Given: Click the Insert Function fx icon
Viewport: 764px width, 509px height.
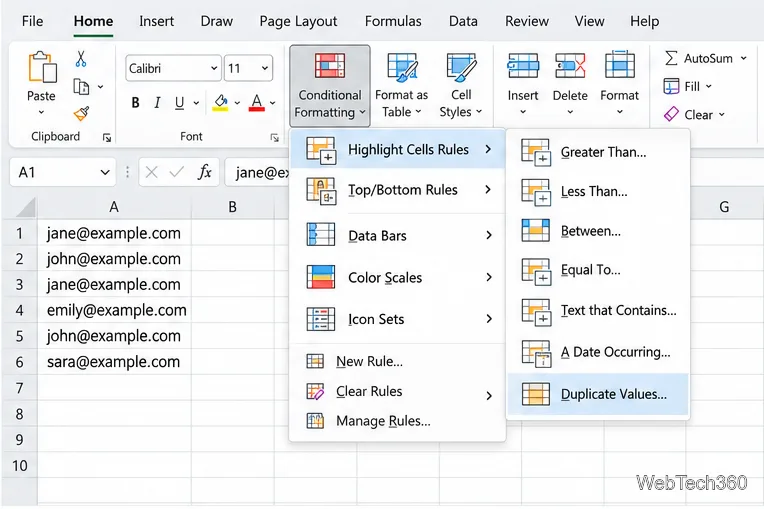Looking at the screenshot, I should tap(205, 172).
